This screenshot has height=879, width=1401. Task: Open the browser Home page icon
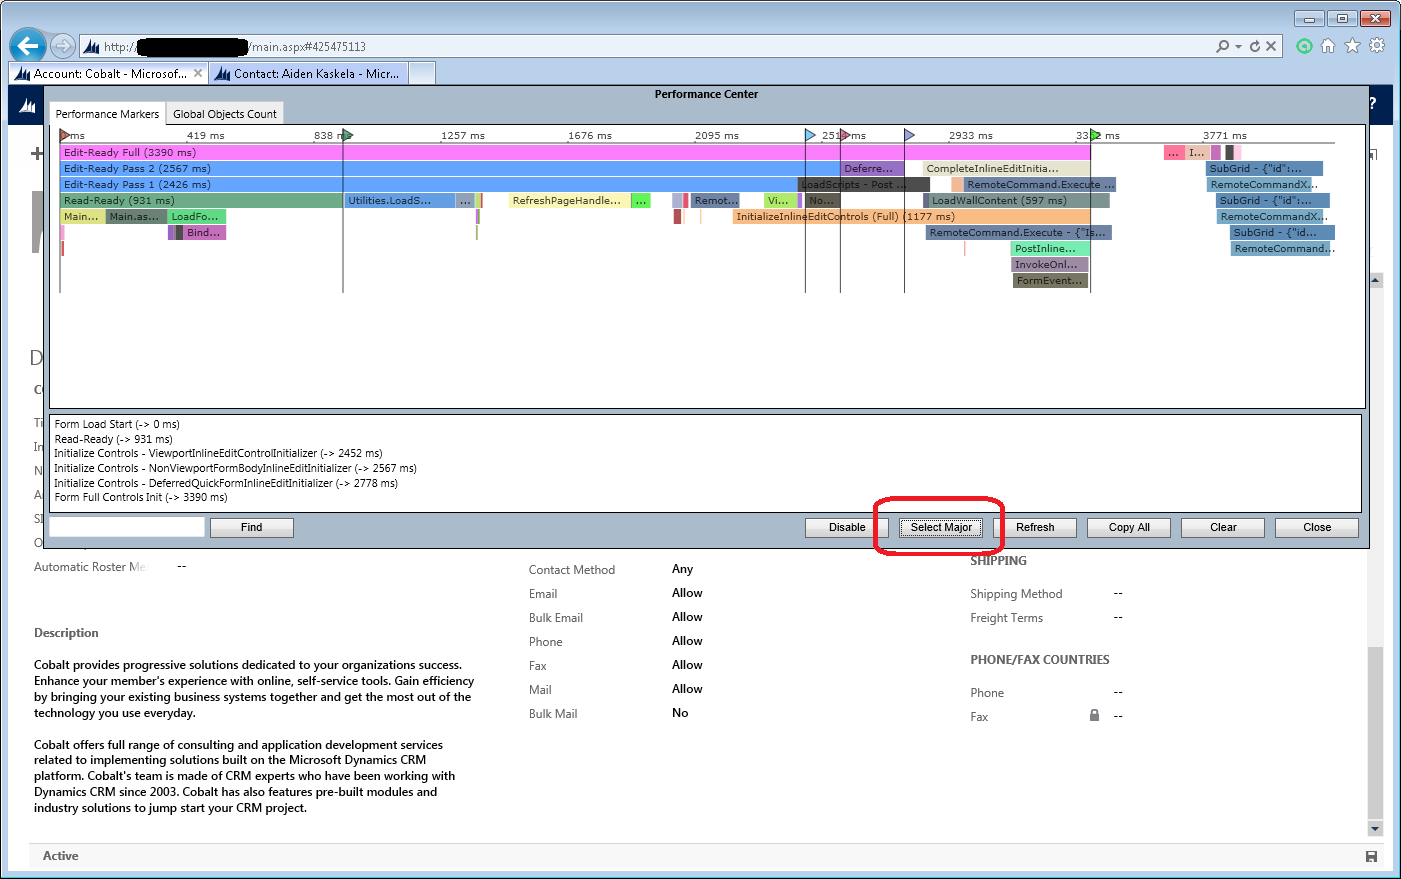1328,46
